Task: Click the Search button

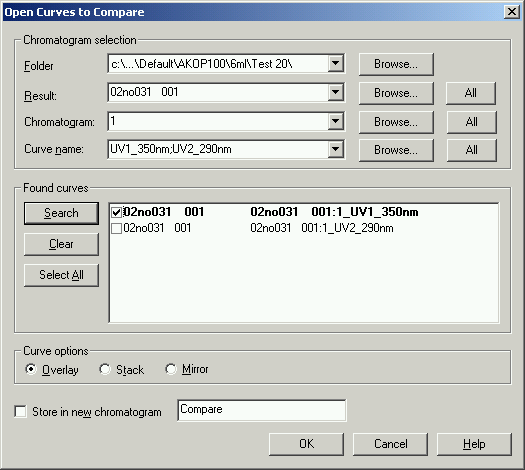Action: [61, 213]
